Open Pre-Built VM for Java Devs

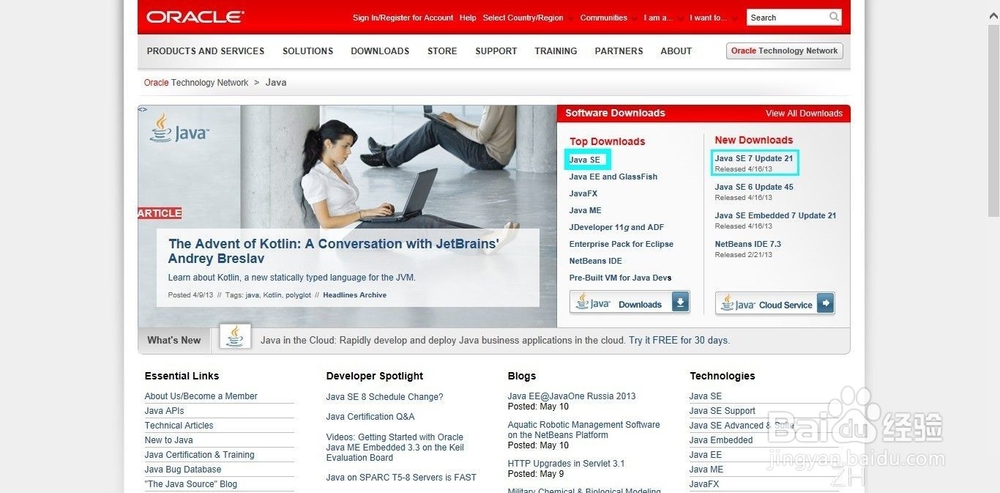(x=620, y=278)
